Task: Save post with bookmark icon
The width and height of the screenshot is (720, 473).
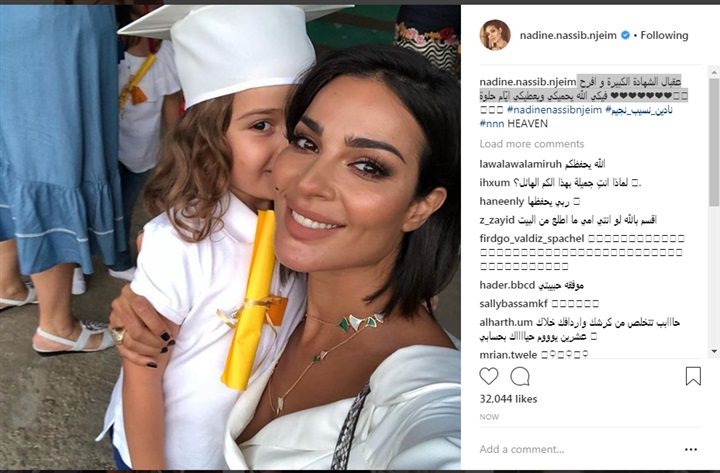Action: (693, 376)
